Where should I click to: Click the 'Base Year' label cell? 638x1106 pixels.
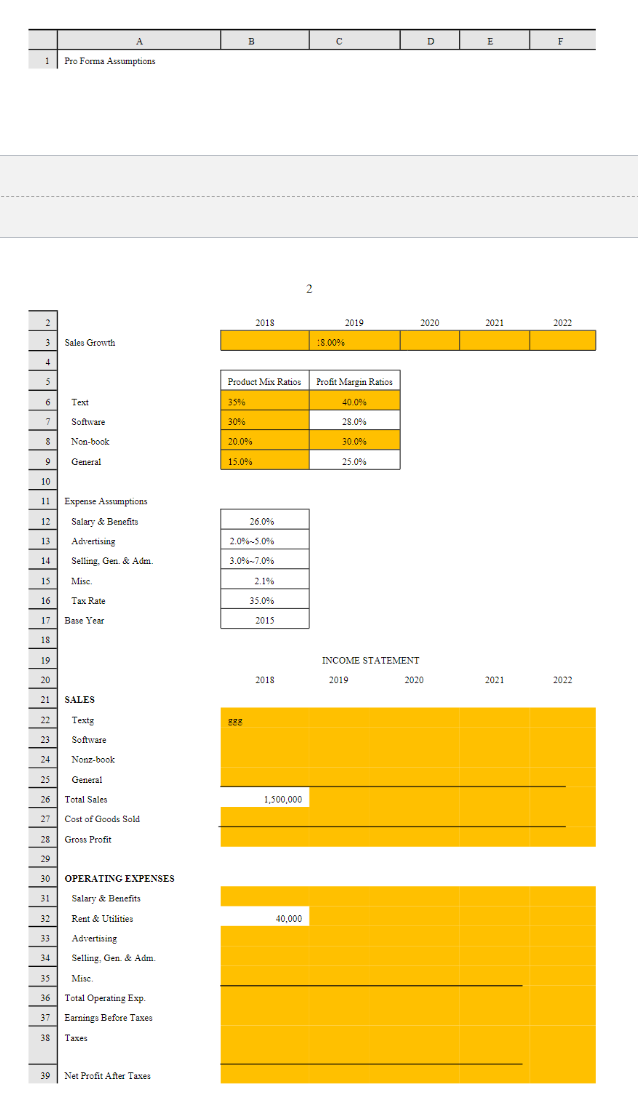84,621
